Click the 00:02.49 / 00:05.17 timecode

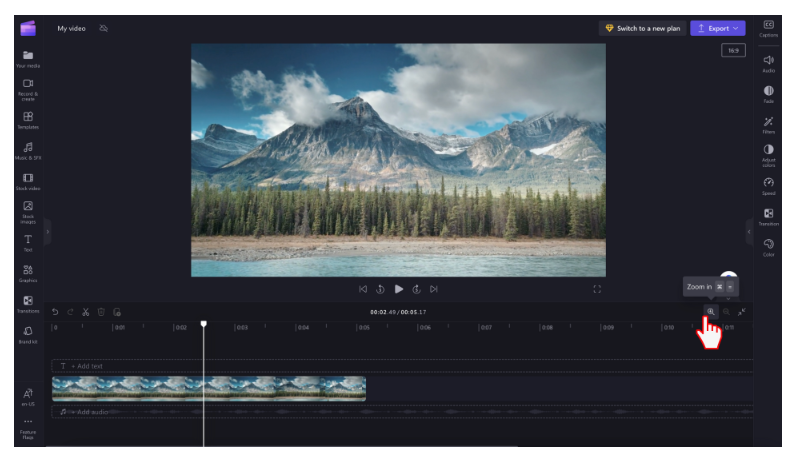398,312
